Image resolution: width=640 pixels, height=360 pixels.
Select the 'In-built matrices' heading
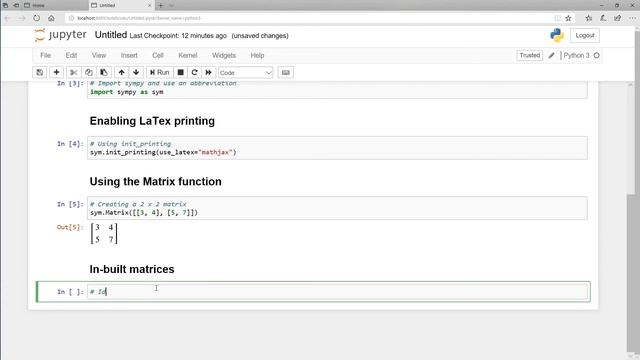(132, 269)
